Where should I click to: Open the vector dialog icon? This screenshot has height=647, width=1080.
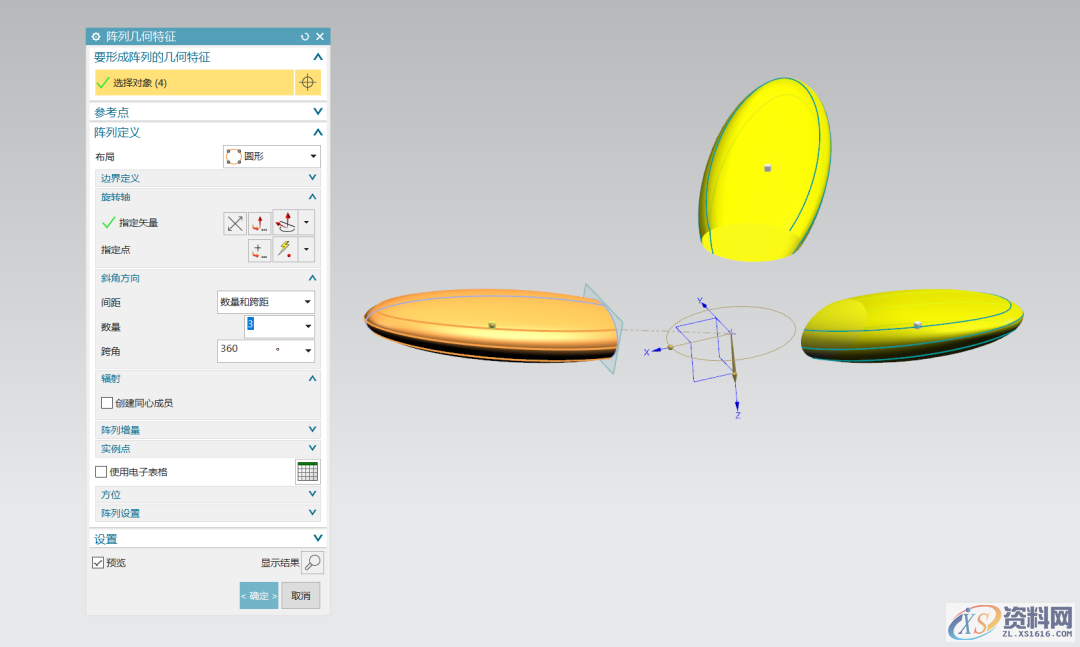[260, 223]
